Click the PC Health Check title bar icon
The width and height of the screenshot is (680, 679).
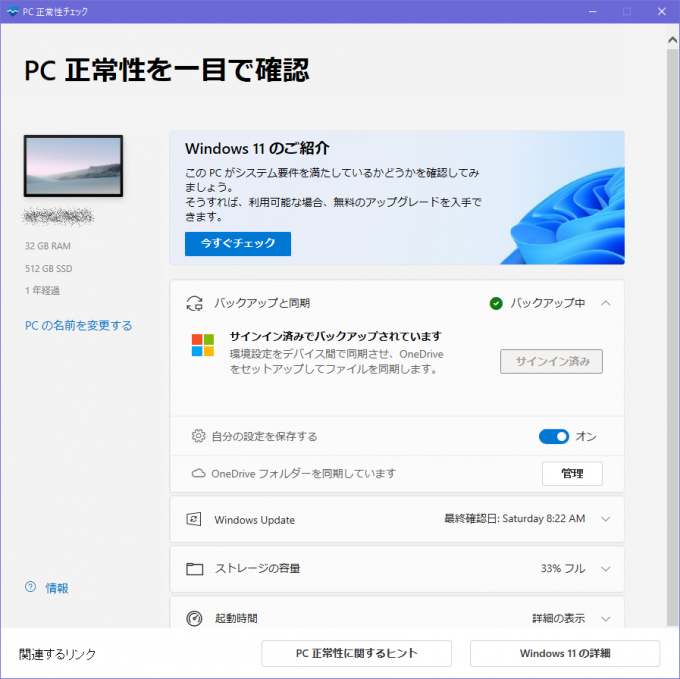[x=13, y=12]
